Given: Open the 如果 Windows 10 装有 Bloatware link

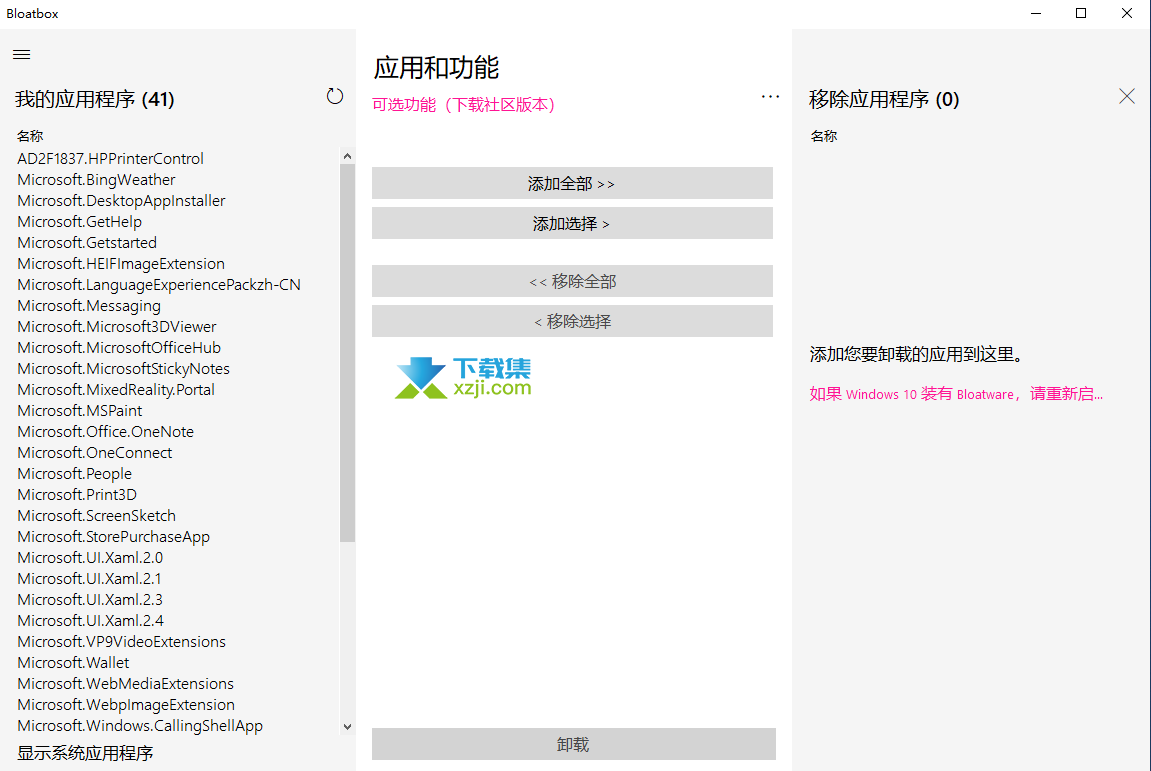Looking at the screenshot, I should (x=956, y=394).
